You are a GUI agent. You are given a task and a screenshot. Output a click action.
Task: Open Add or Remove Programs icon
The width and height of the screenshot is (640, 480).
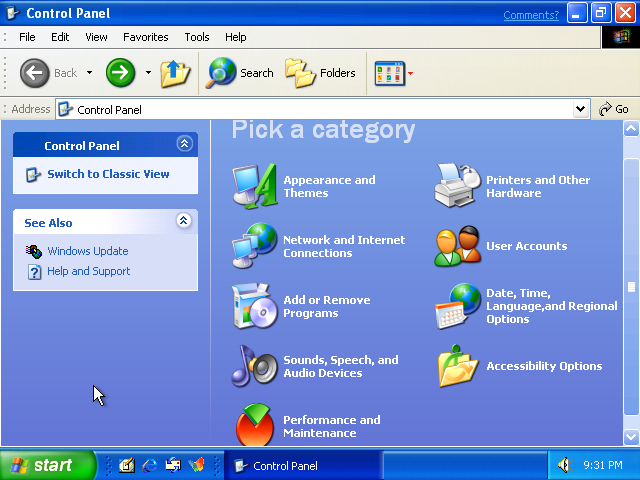[255, 306]
